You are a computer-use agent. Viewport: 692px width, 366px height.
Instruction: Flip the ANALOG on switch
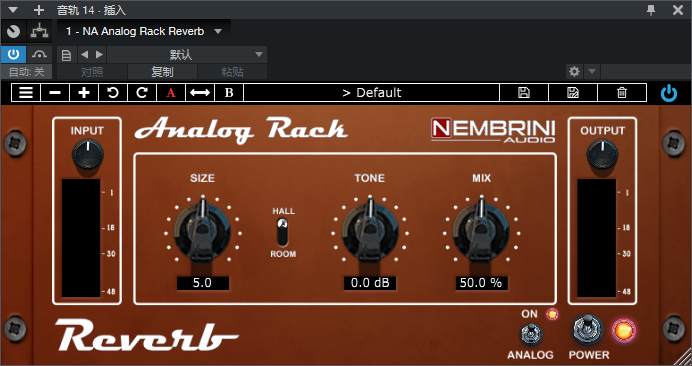pos(531,334)
